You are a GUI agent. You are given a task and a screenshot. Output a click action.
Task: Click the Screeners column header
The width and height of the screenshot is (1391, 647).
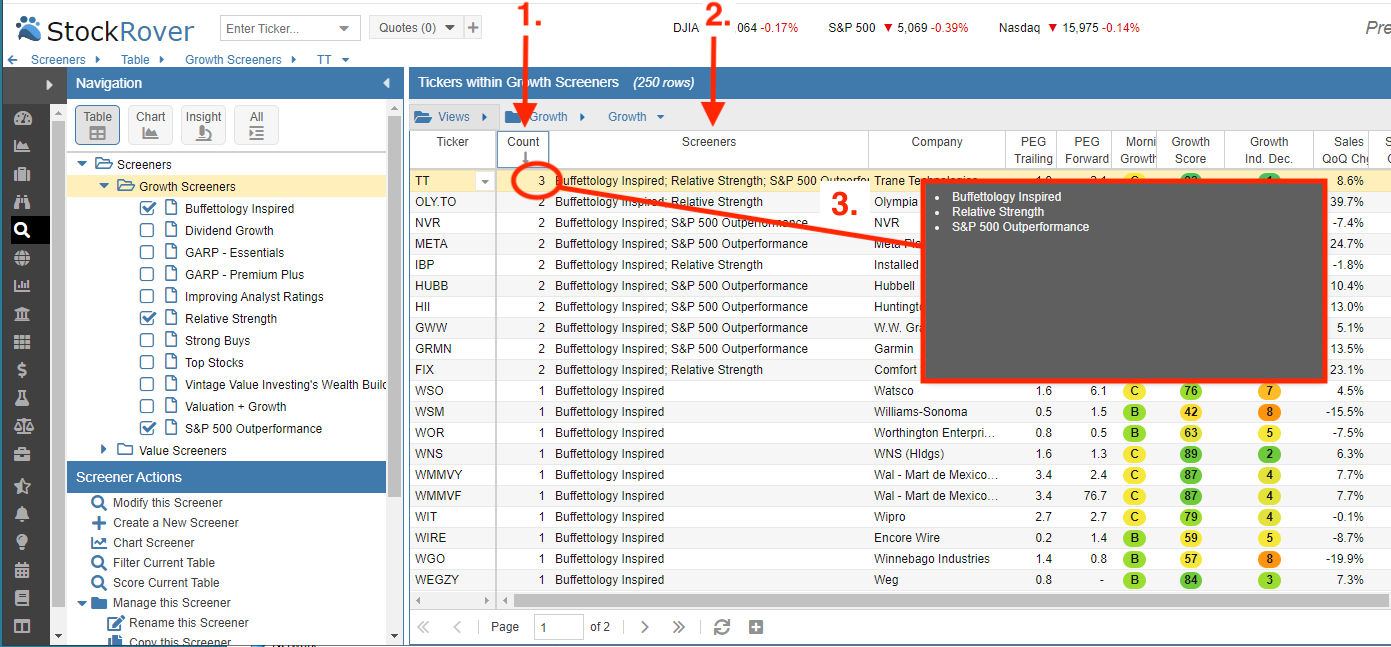point(709,149)
